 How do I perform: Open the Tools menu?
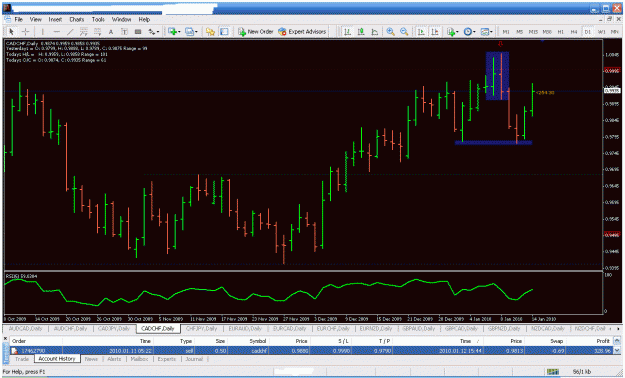point(98,19)
